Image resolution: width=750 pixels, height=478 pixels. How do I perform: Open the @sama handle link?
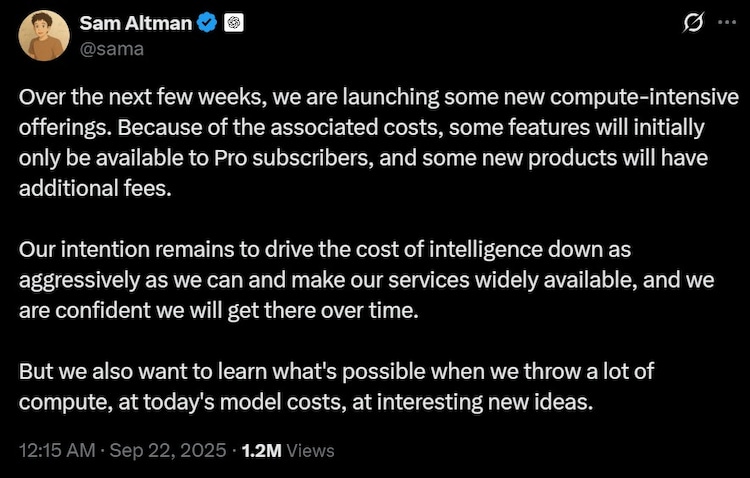(x=111, y=49)
